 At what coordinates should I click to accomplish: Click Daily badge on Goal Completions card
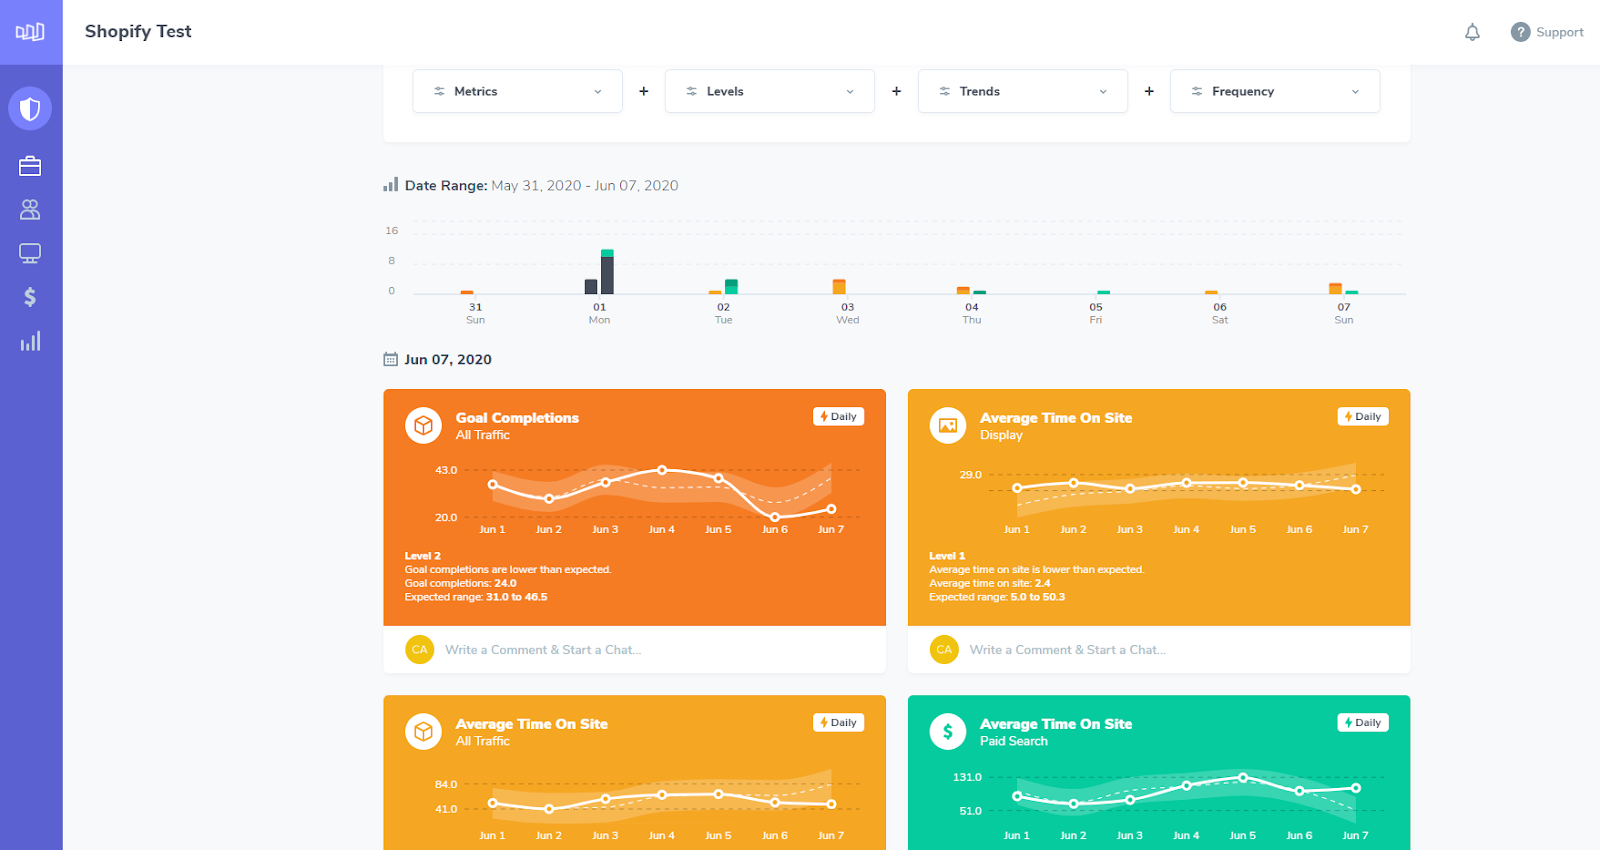coord(838,417)
